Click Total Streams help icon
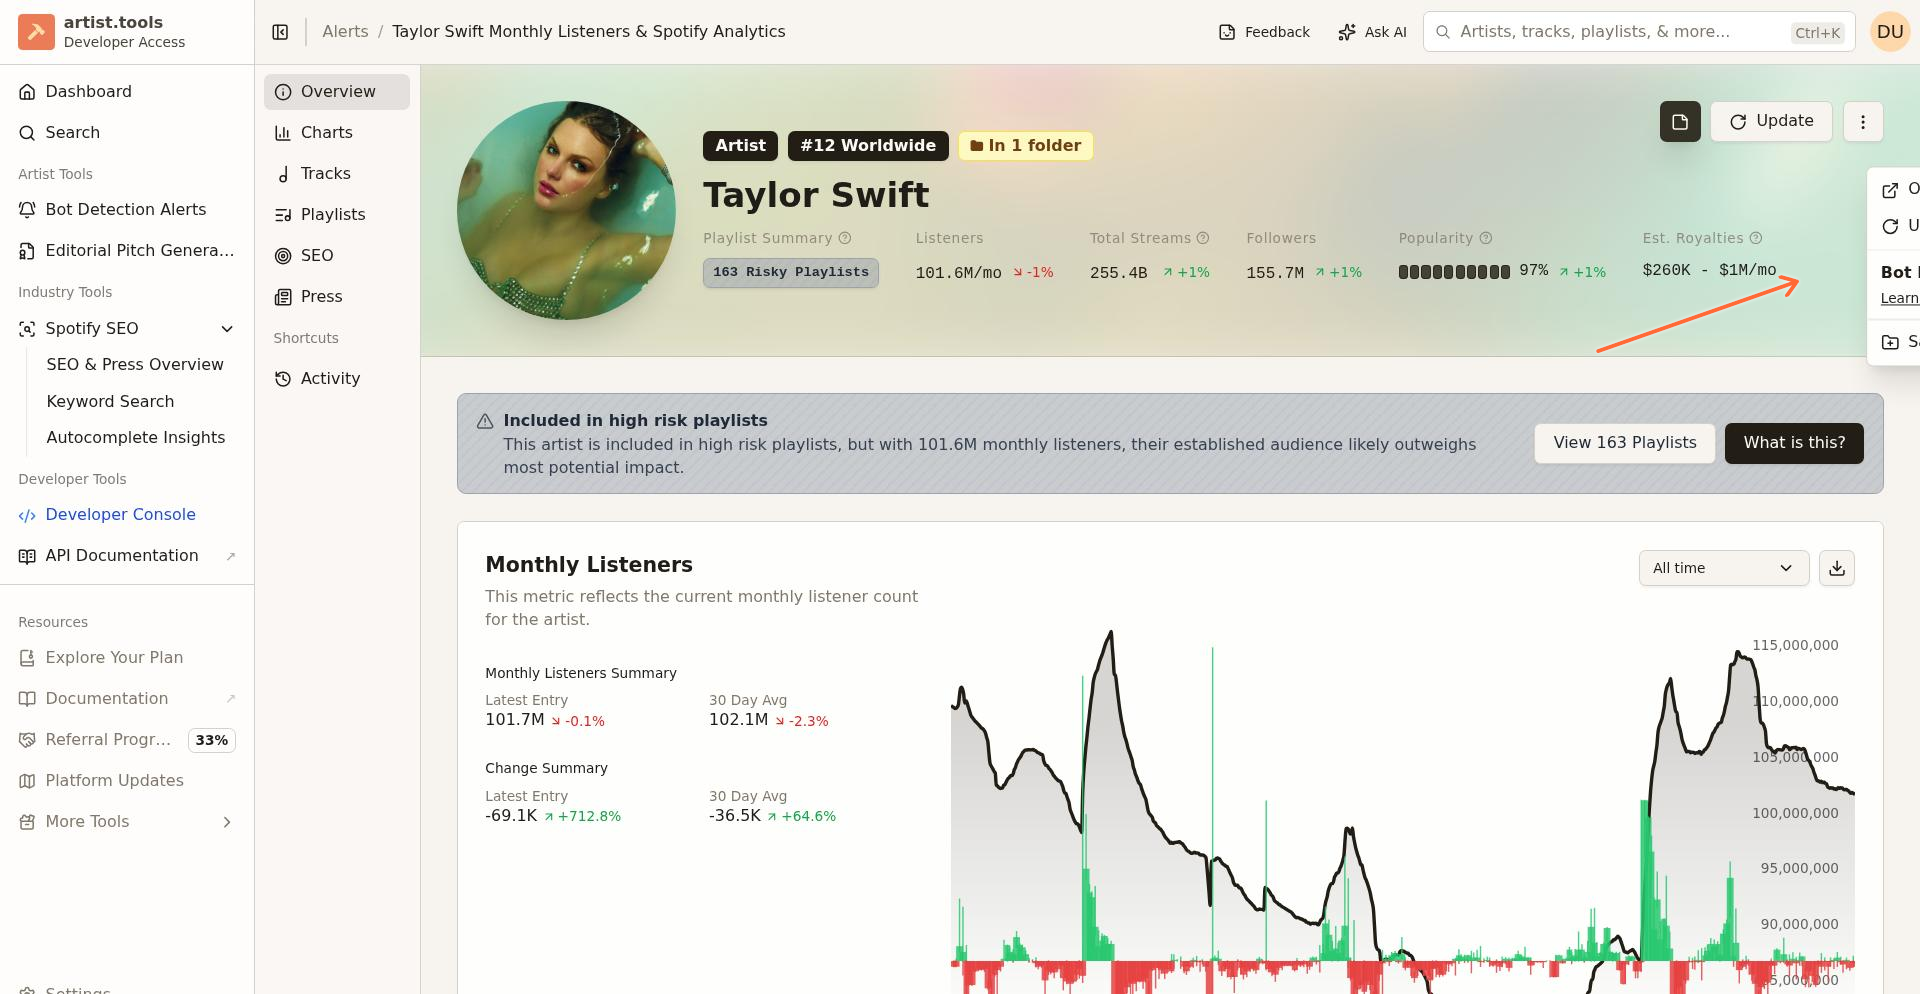The height and width of the screenshot is (994, 1920). point(1203,238)
